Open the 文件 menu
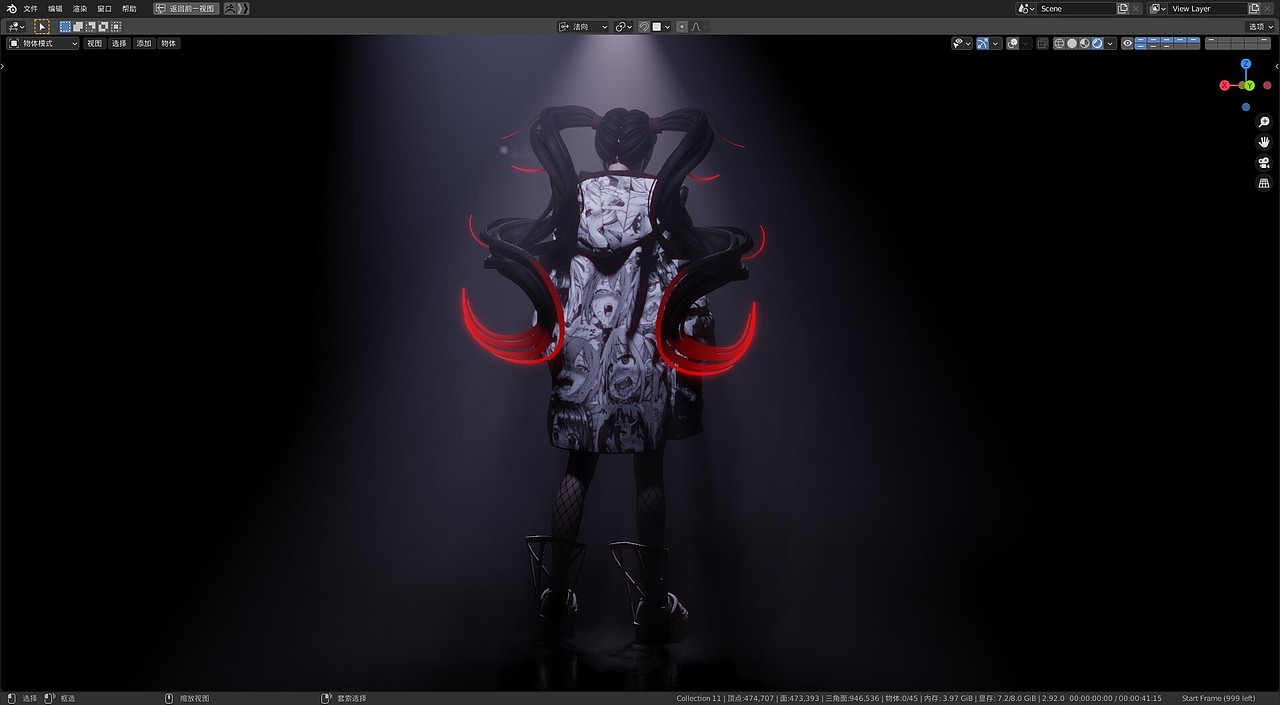Screen dimensions: 1280x705 tap(31, 8)
